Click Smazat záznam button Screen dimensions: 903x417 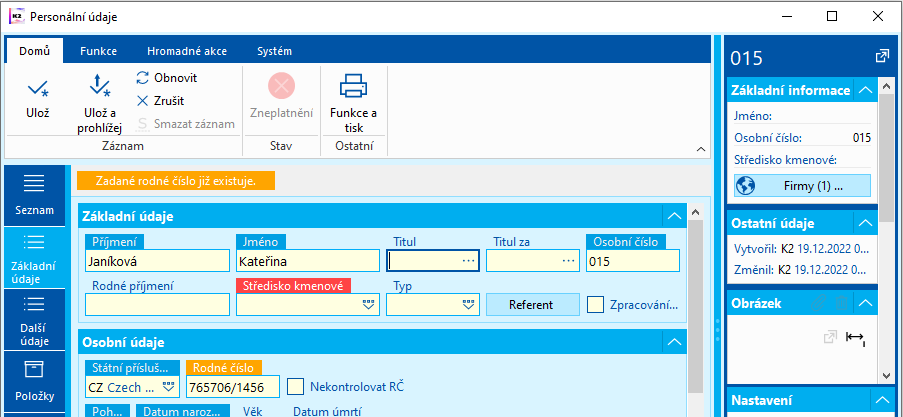pos(187,124)
